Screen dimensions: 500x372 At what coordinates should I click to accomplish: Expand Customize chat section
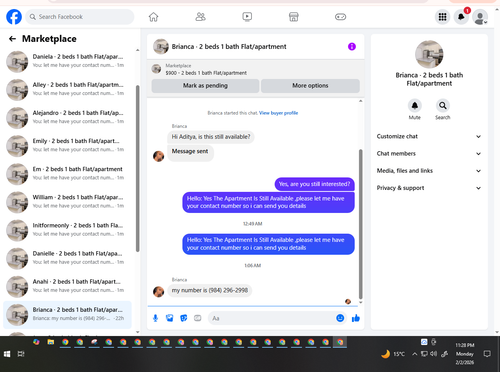click(x=429, y=136)
